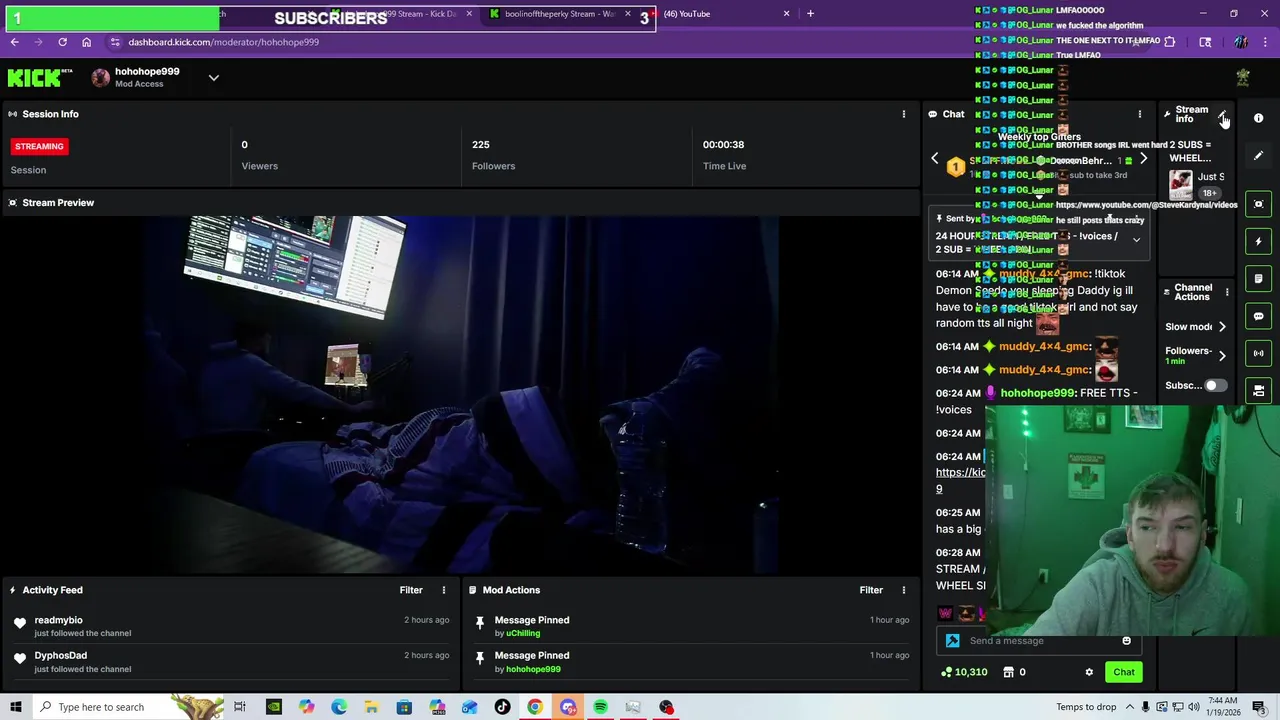Click the browser back arrow
The image size is (1280, 720).
pos(14,42)
